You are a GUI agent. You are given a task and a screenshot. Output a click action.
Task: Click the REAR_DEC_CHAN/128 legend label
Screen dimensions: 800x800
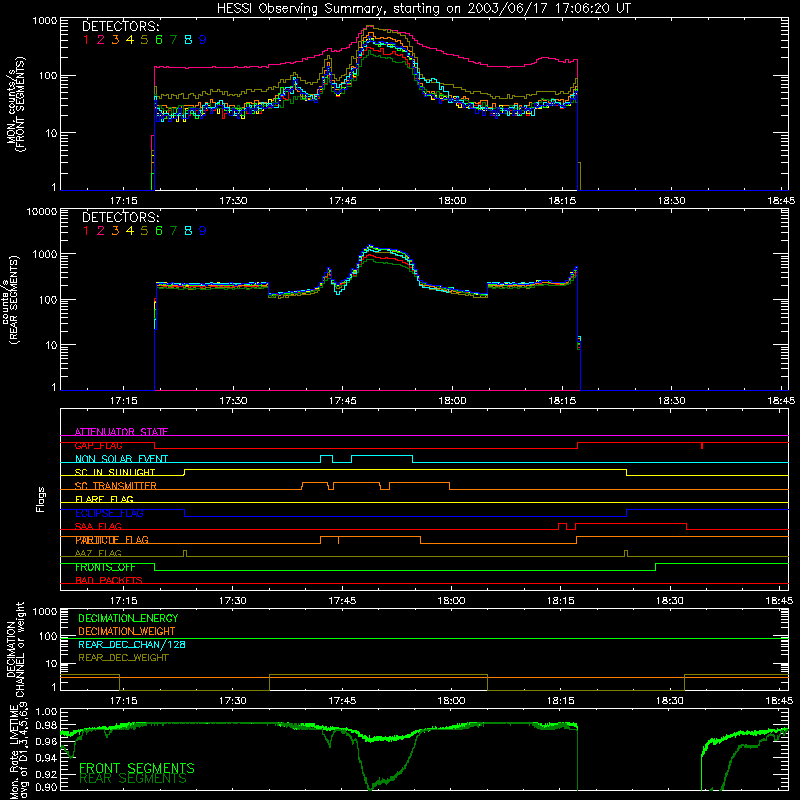point(132,644)
